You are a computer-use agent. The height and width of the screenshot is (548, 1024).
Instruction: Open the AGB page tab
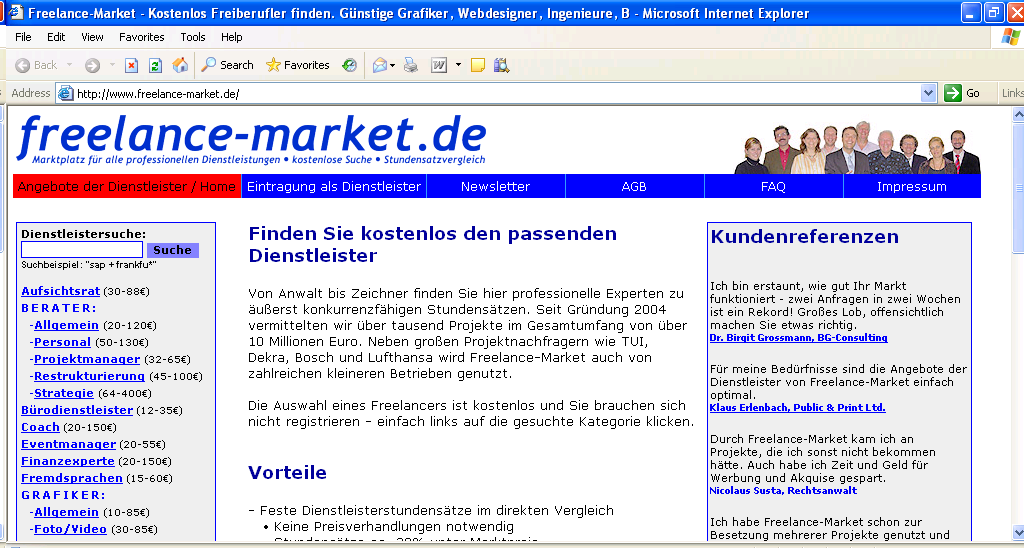pyautogui.click(x=634, y=186)
